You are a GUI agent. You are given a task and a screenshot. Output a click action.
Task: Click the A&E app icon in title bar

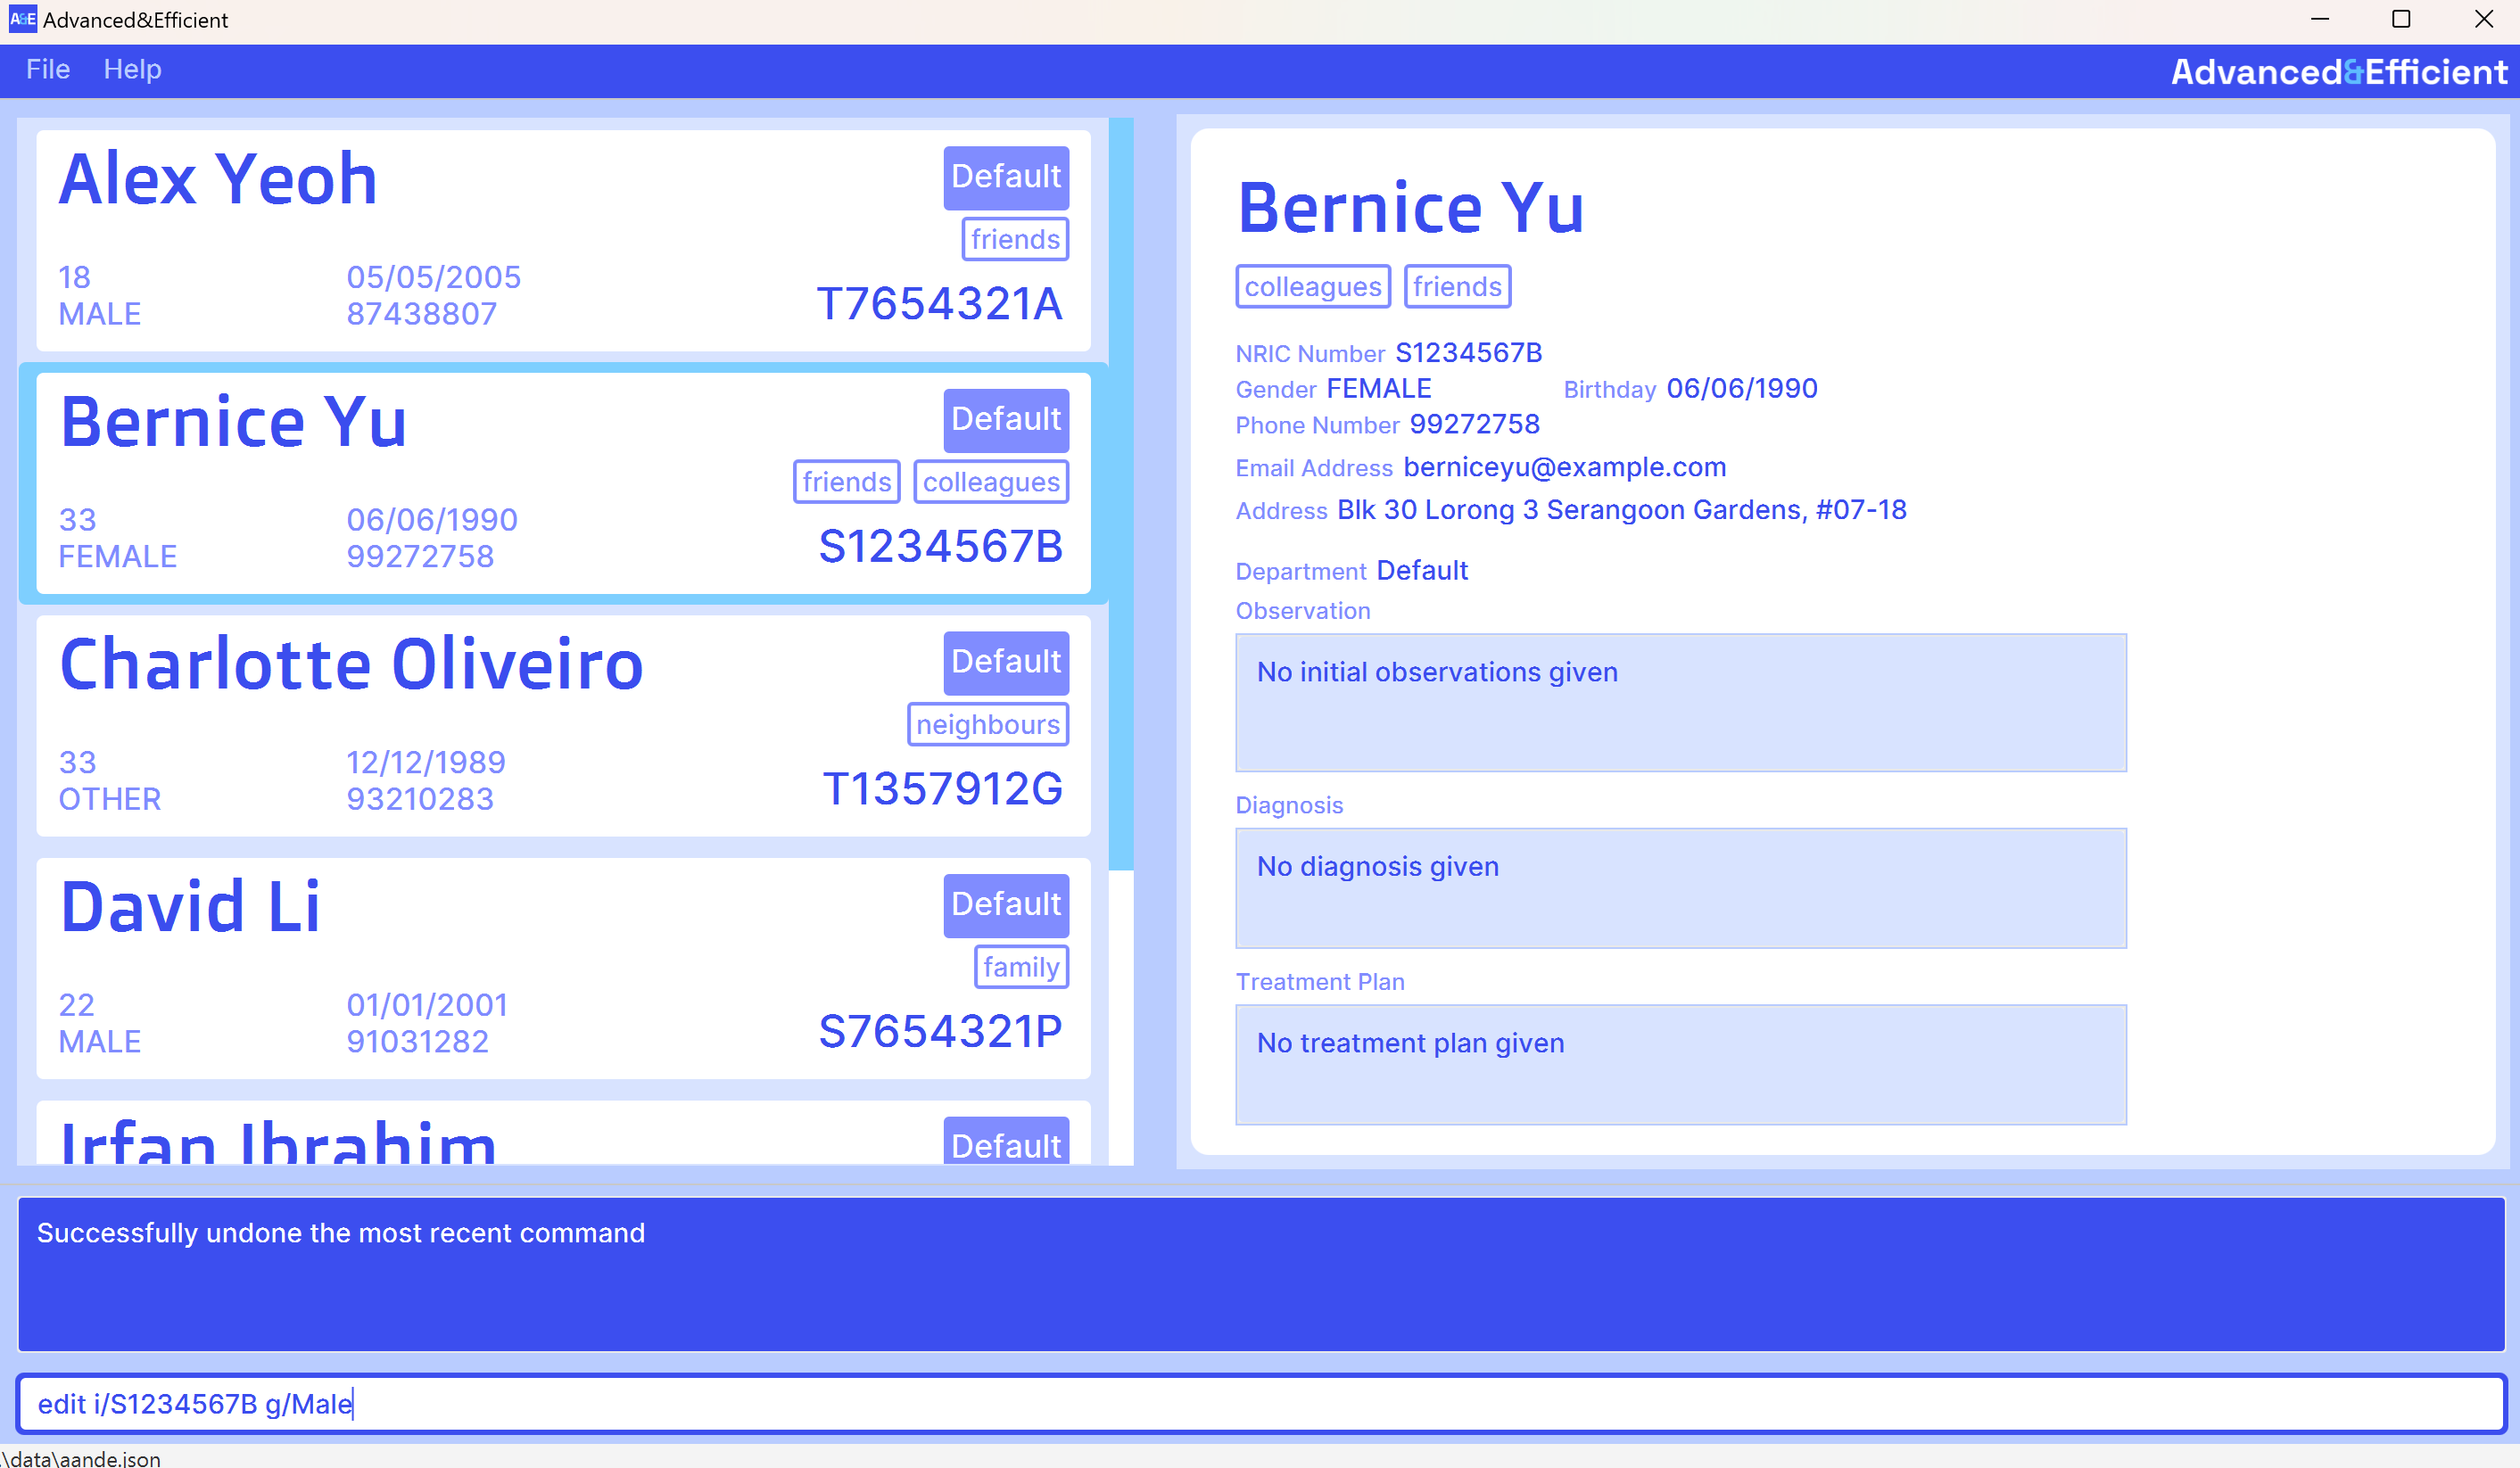[x=22, y=19]
